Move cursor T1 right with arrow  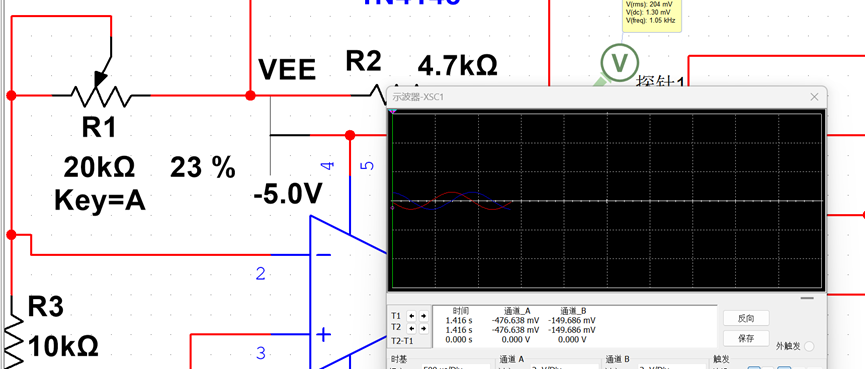[x=423, y=316]
